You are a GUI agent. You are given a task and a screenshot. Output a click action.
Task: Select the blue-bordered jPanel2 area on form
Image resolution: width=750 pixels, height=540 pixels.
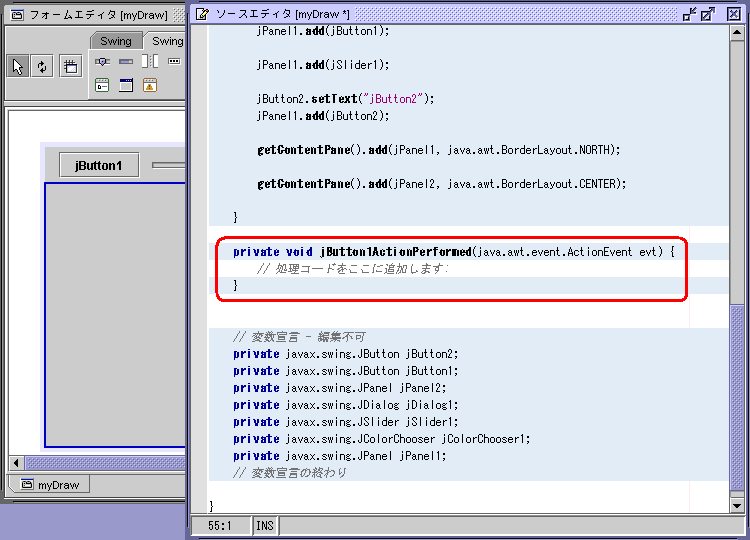115,315
